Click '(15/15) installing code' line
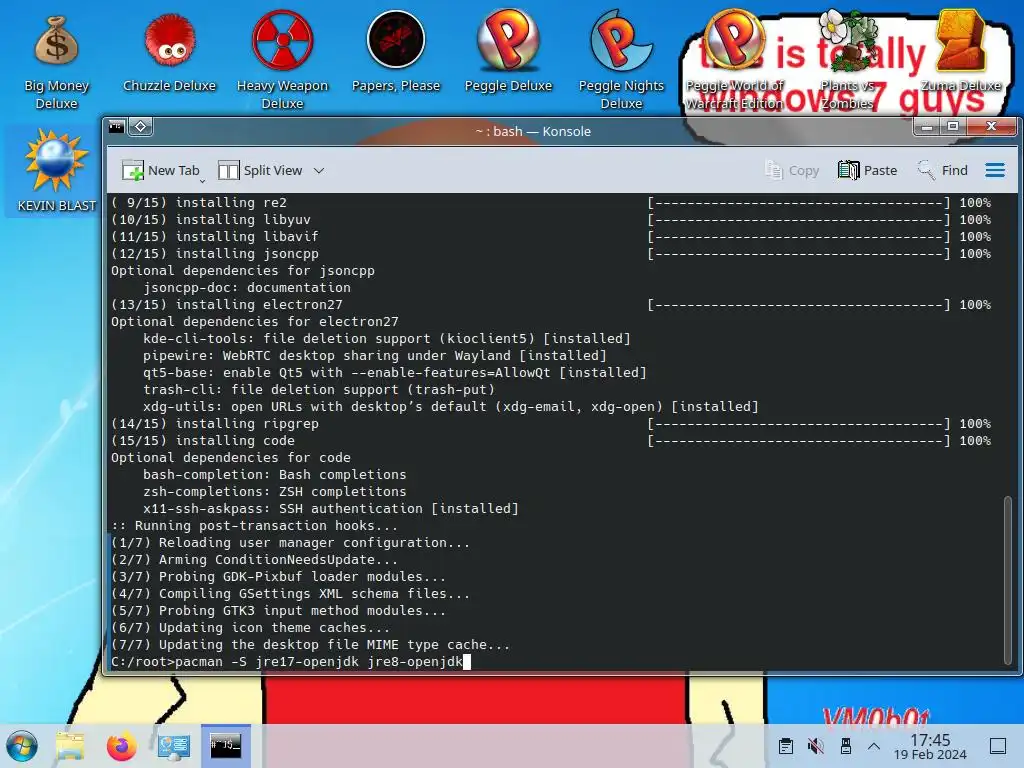 click(x=202, y=441)
